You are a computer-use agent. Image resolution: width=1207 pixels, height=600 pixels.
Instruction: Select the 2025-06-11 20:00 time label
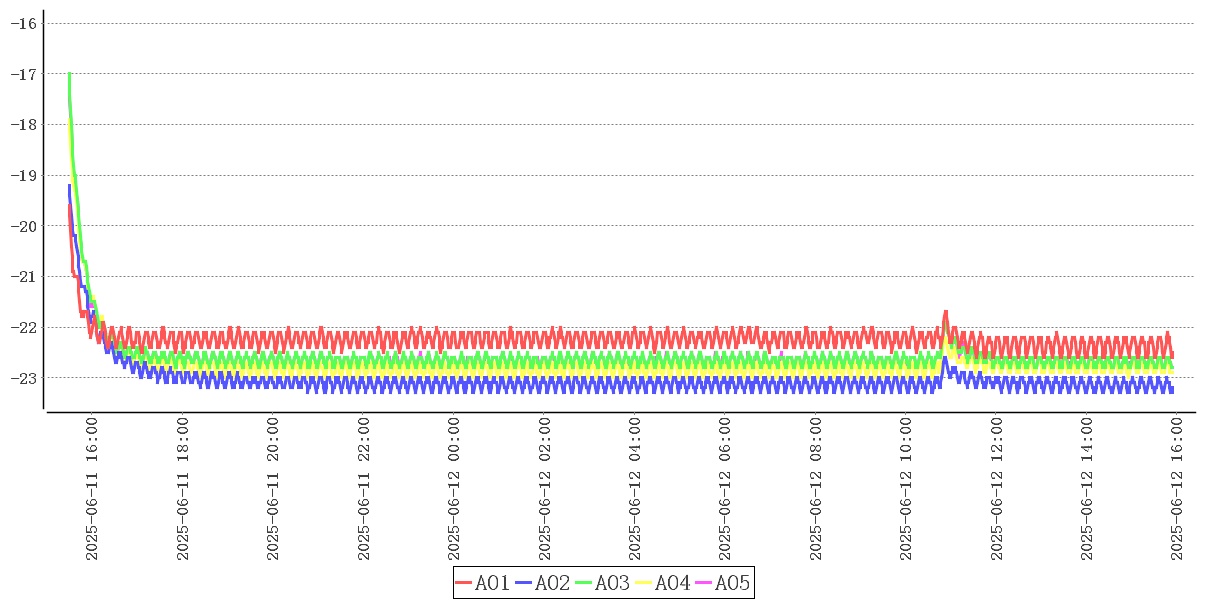[x=273, y=489]
